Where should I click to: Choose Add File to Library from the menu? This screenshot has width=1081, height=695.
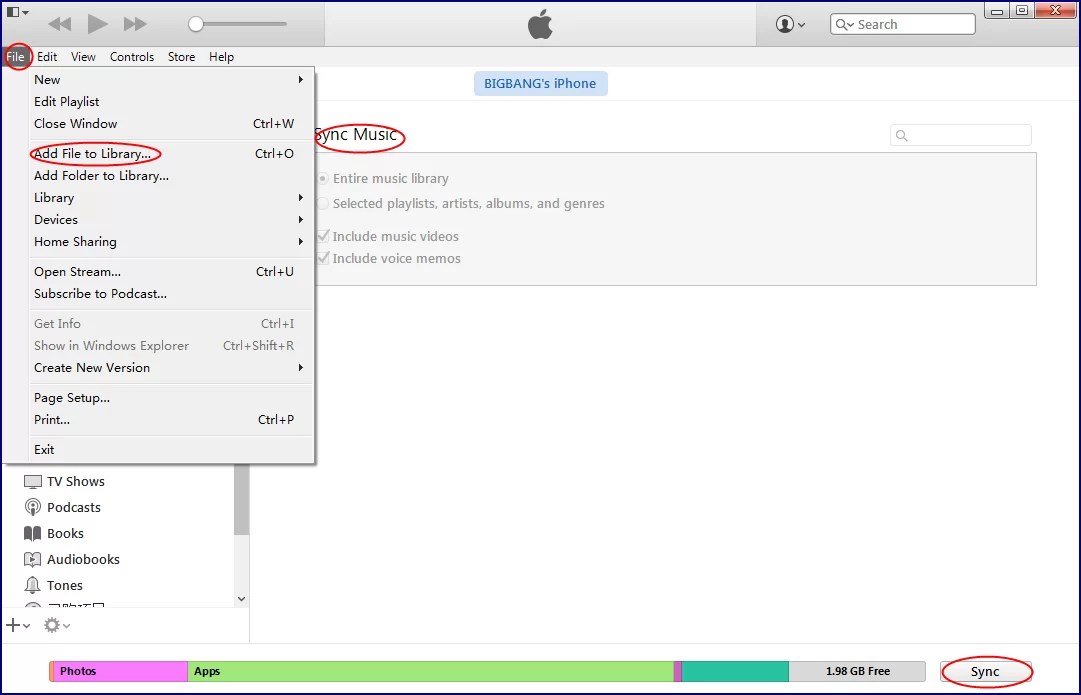94,153
